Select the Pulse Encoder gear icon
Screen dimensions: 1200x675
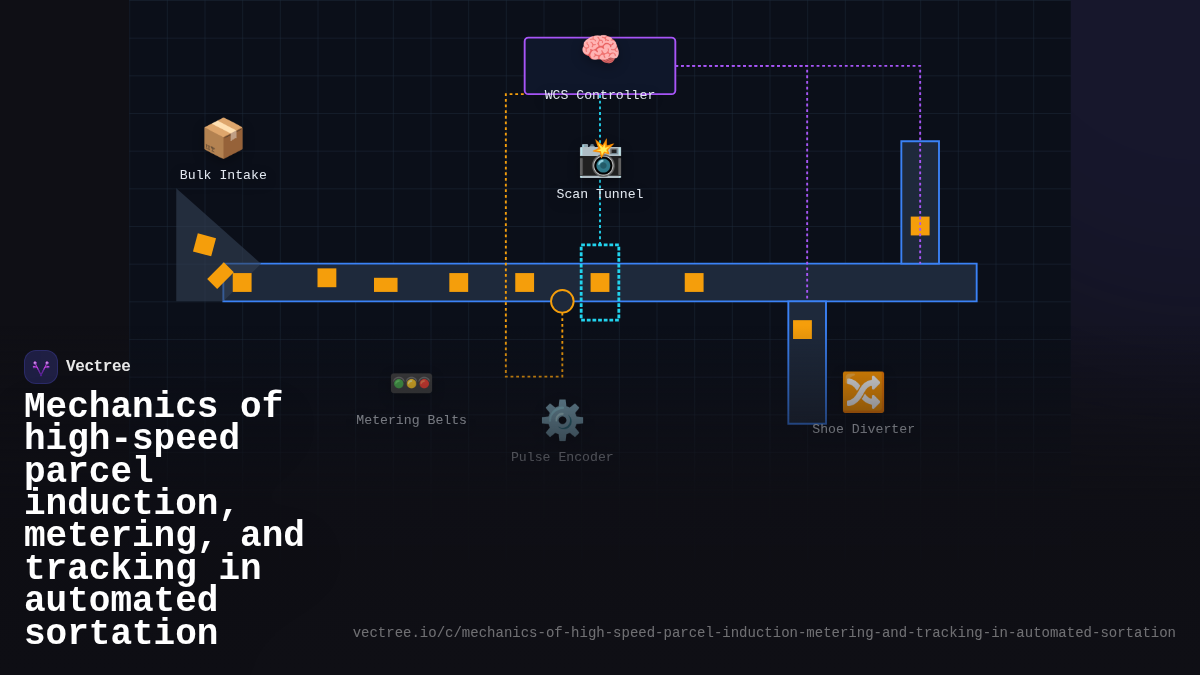click(x=562, y=419)
